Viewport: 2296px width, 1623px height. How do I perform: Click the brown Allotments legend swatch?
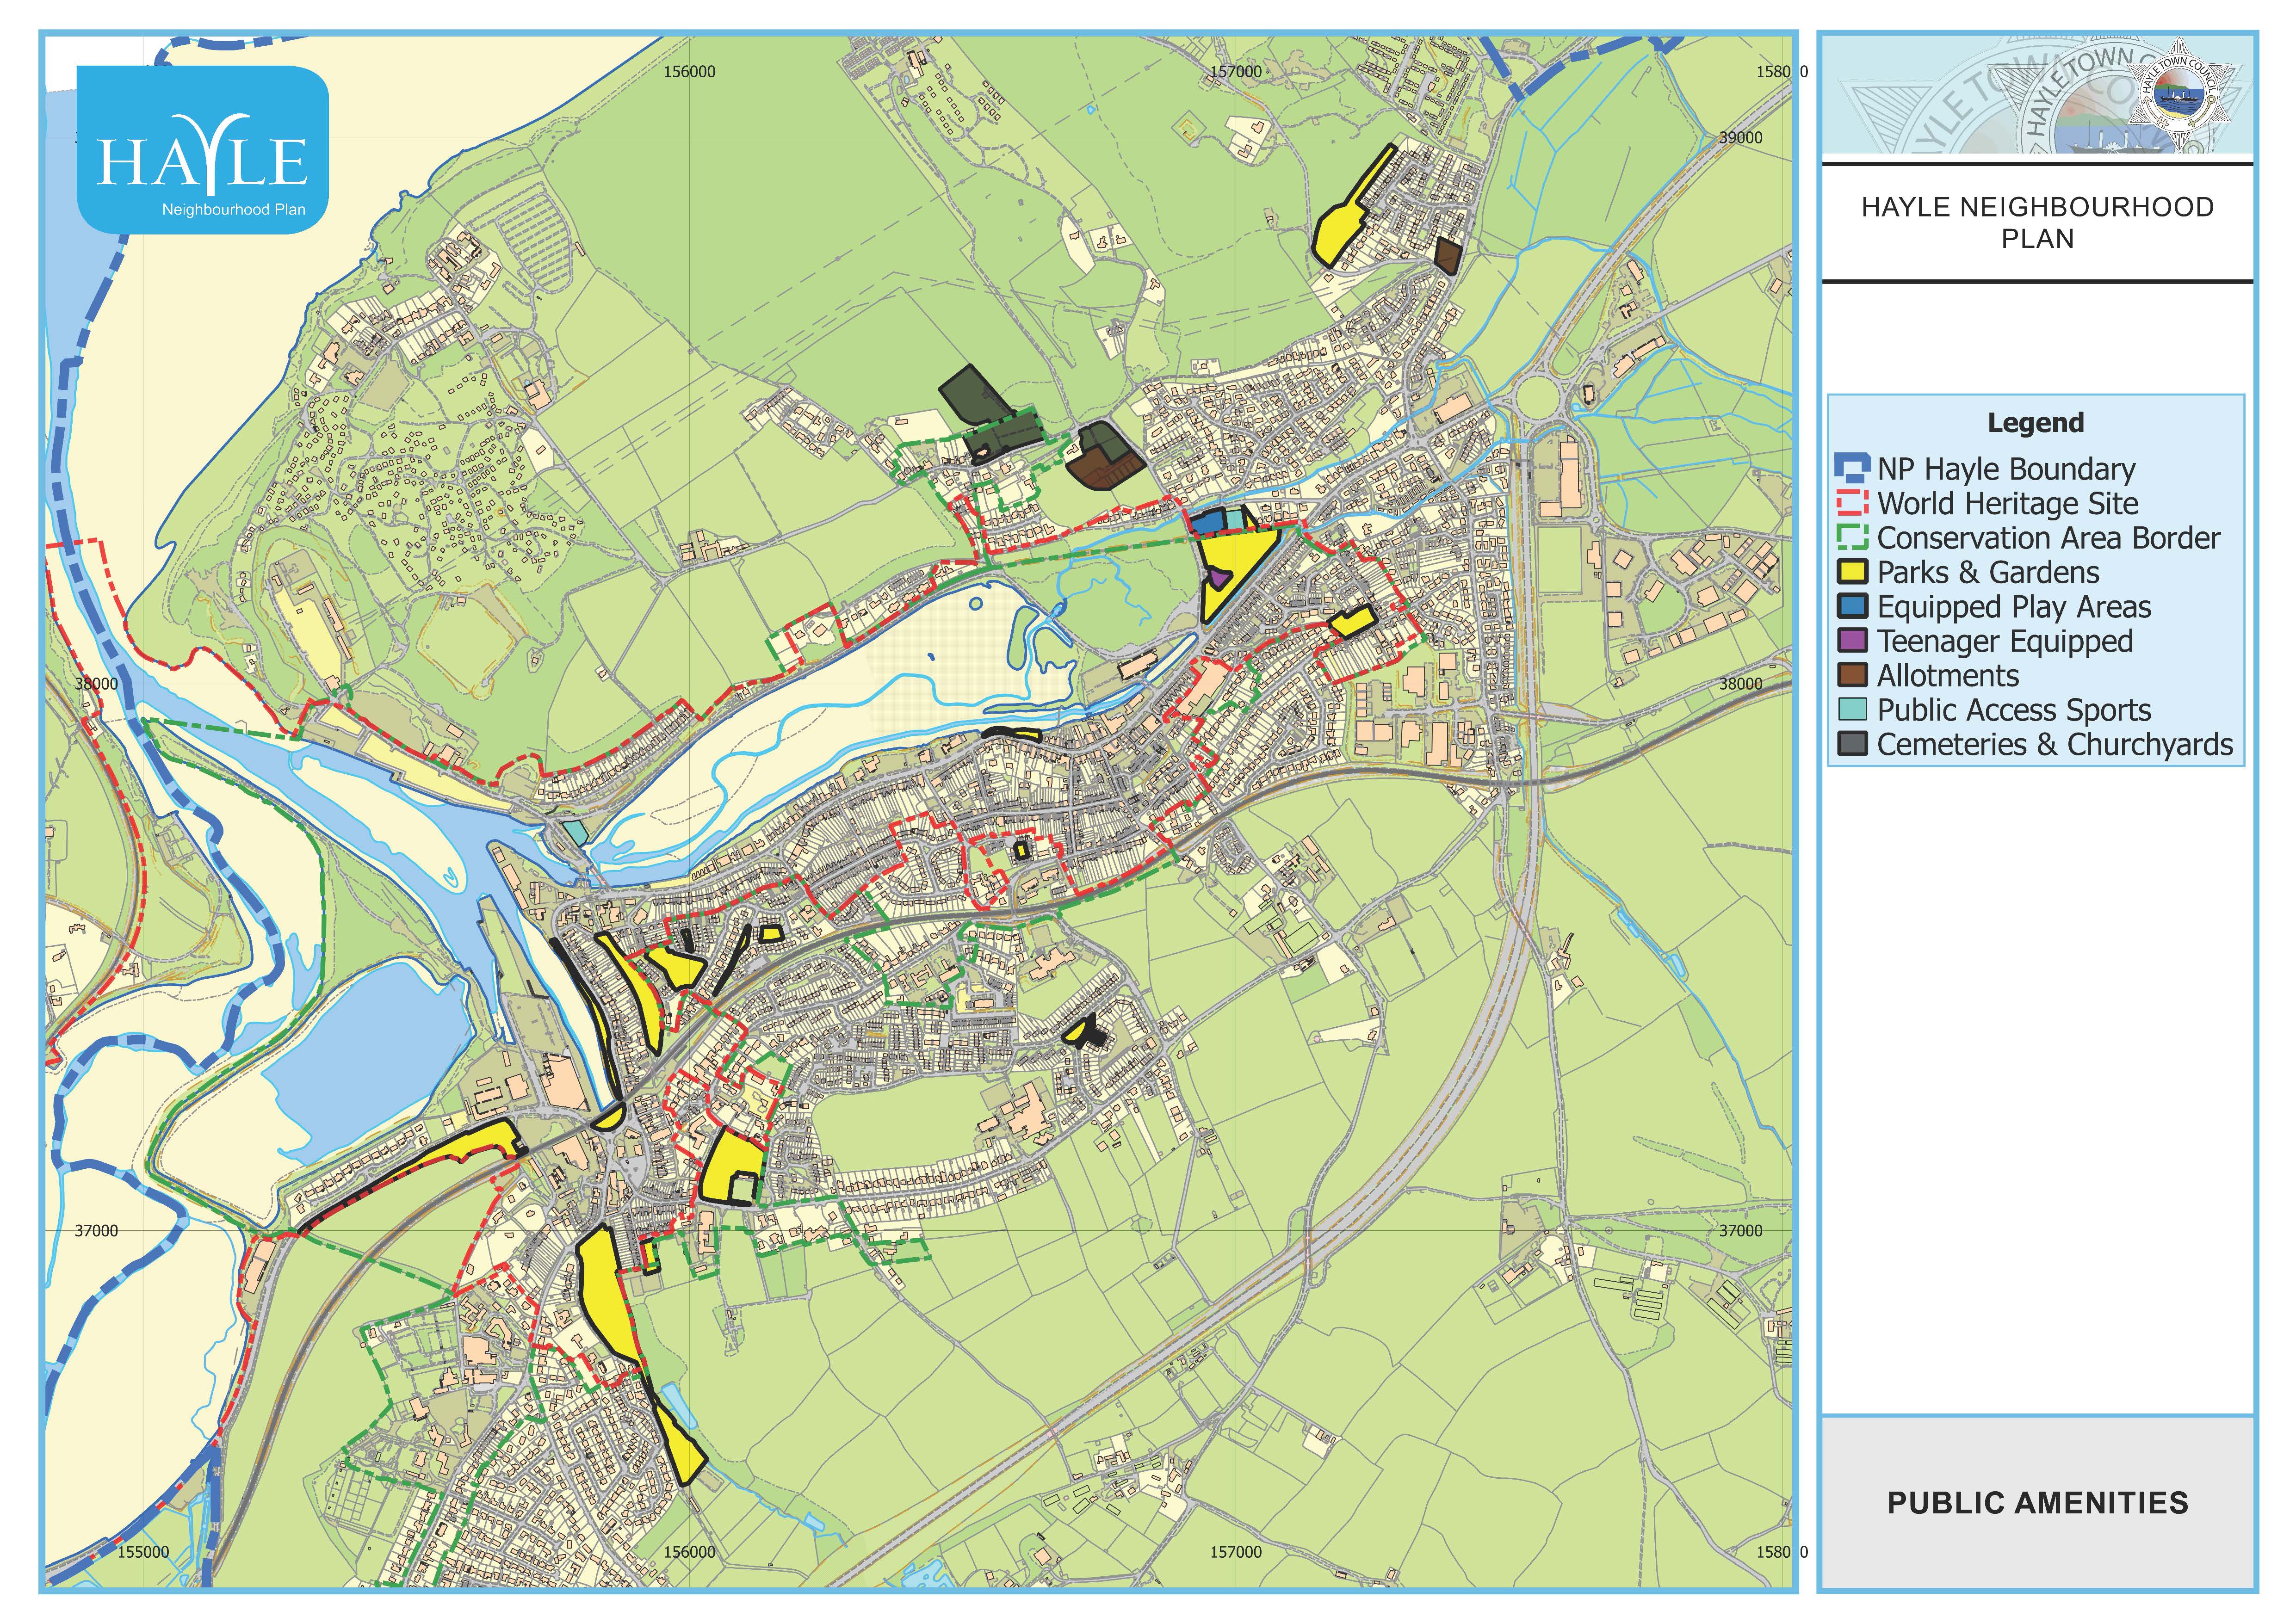tap(1852, 675)
